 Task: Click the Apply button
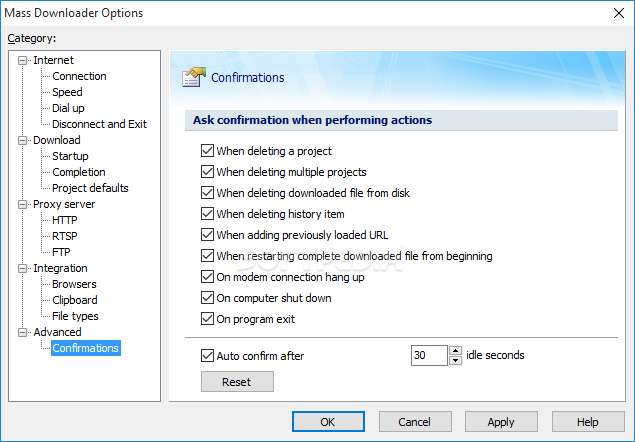click(x=501, y=422)
